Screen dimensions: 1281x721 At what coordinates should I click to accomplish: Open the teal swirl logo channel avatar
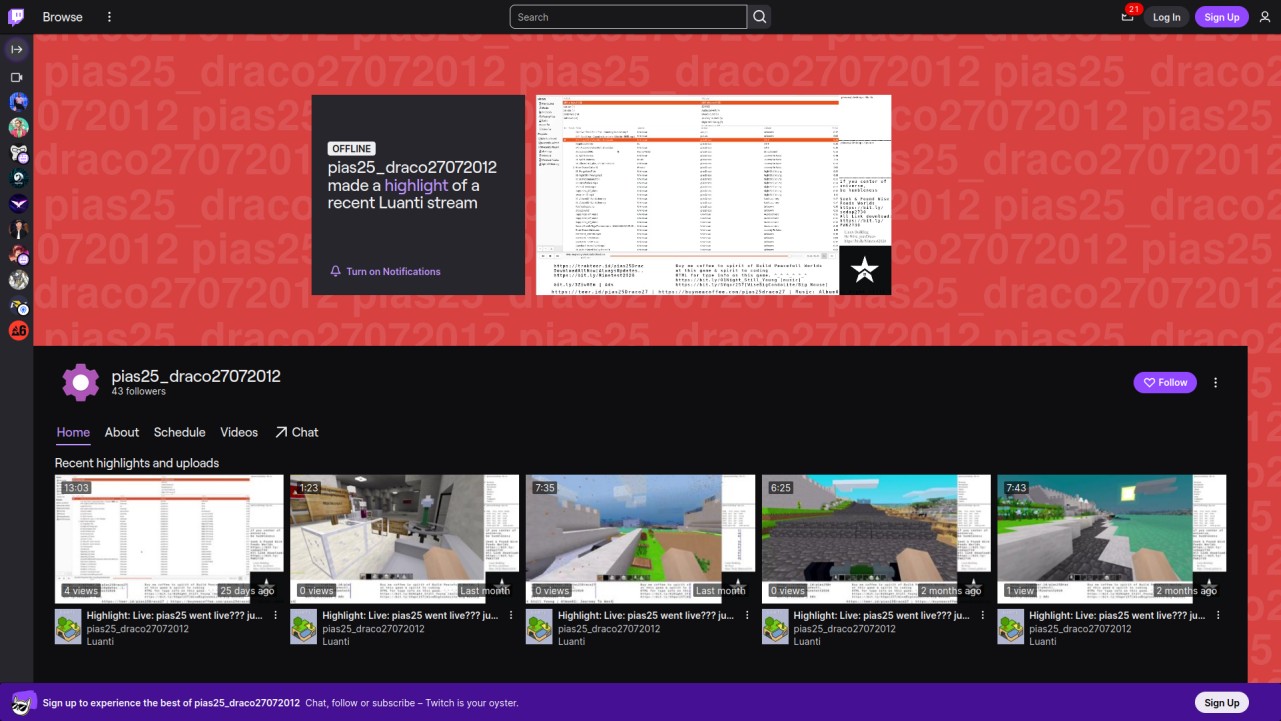(x=19, y=178)
